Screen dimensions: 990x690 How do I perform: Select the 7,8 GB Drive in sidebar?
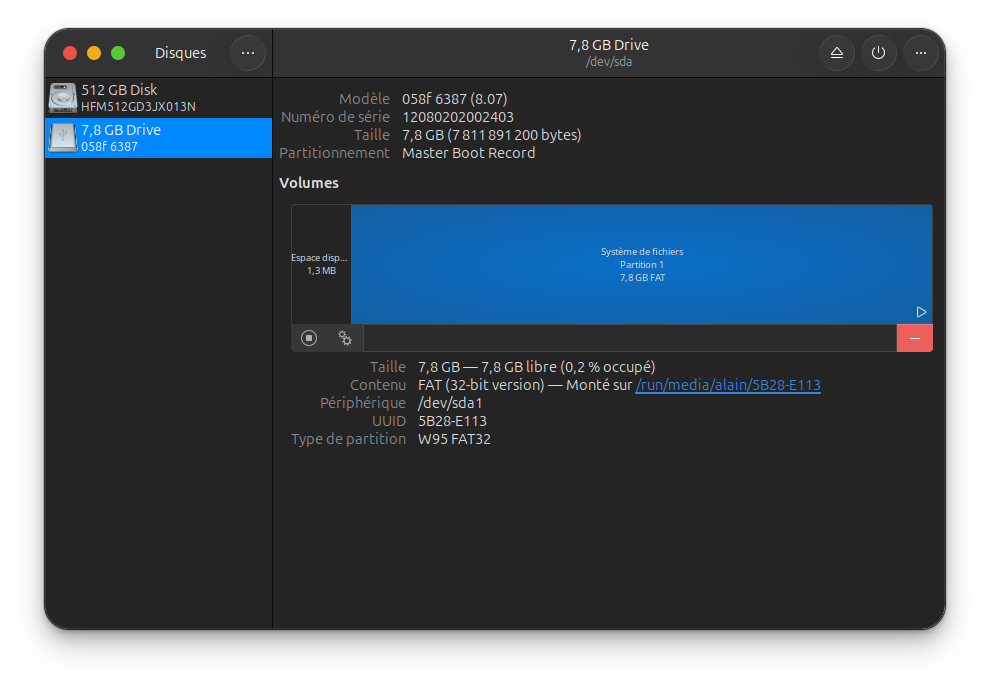click(x=158, y=138)
